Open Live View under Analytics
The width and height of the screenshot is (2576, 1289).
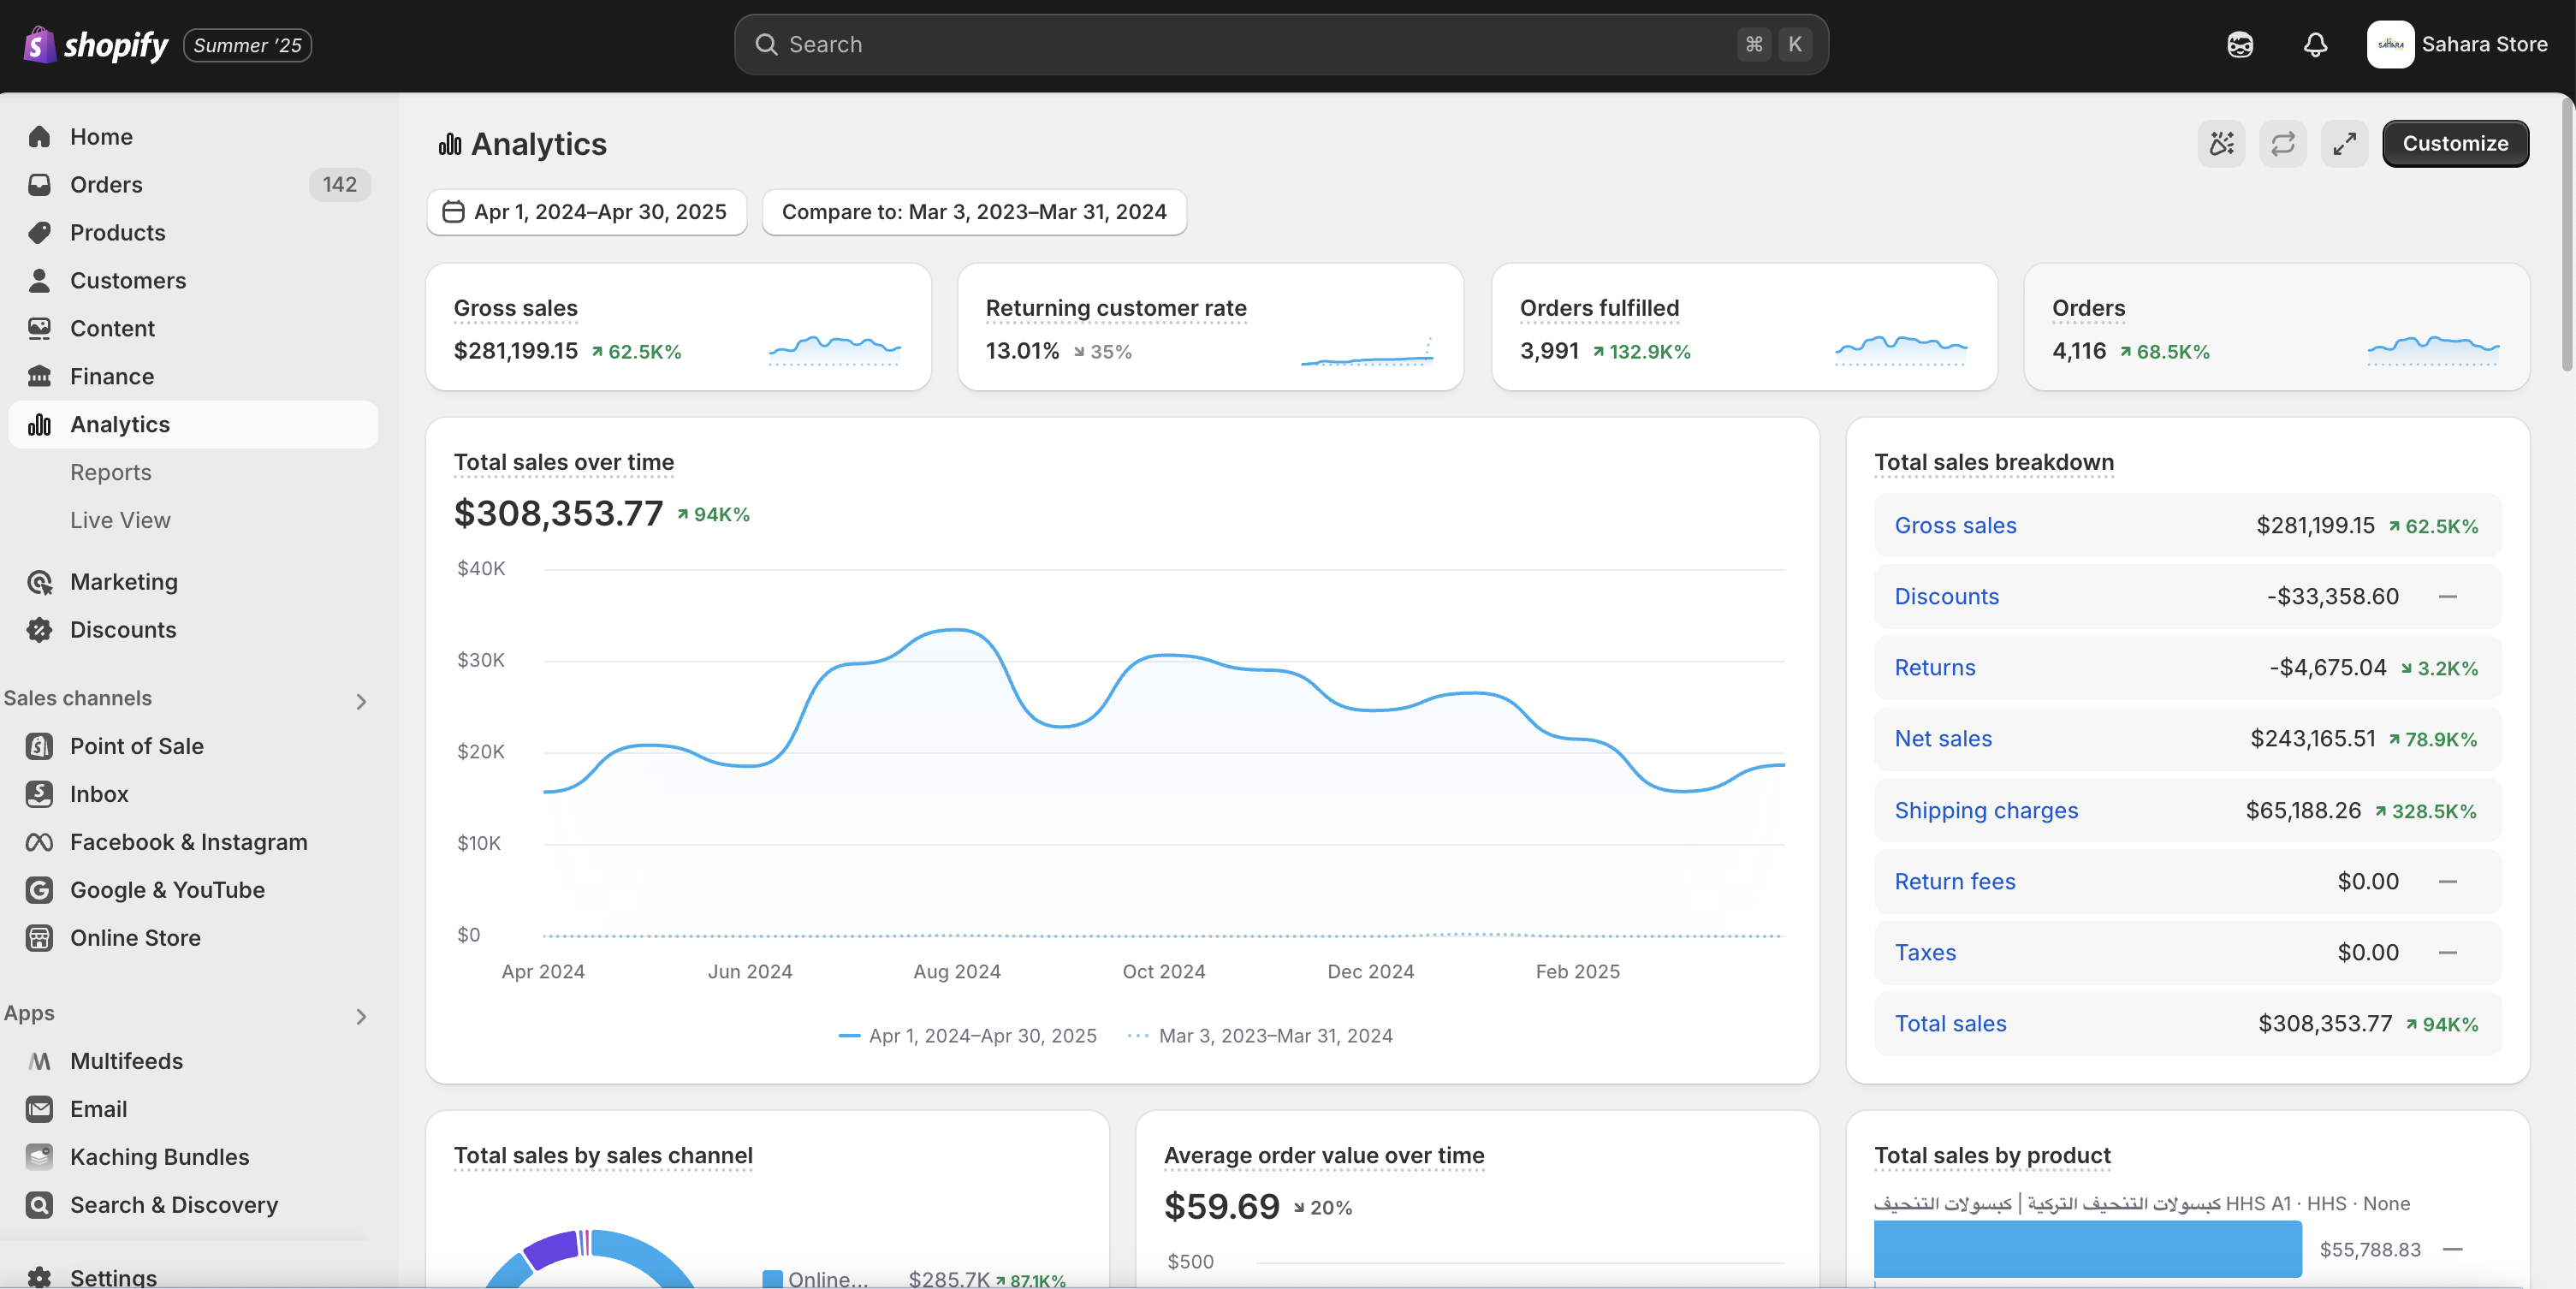[120, 521]
